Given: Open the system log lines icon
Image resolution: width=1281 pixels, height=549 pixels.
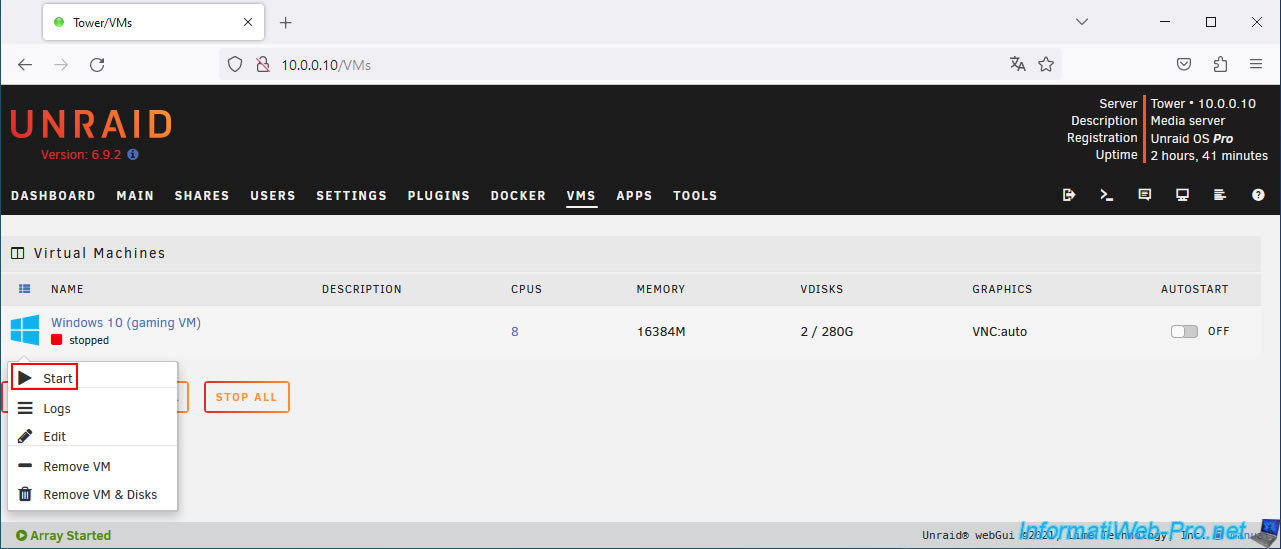Looking at the screenshot, I should (x=1220, y=195).
